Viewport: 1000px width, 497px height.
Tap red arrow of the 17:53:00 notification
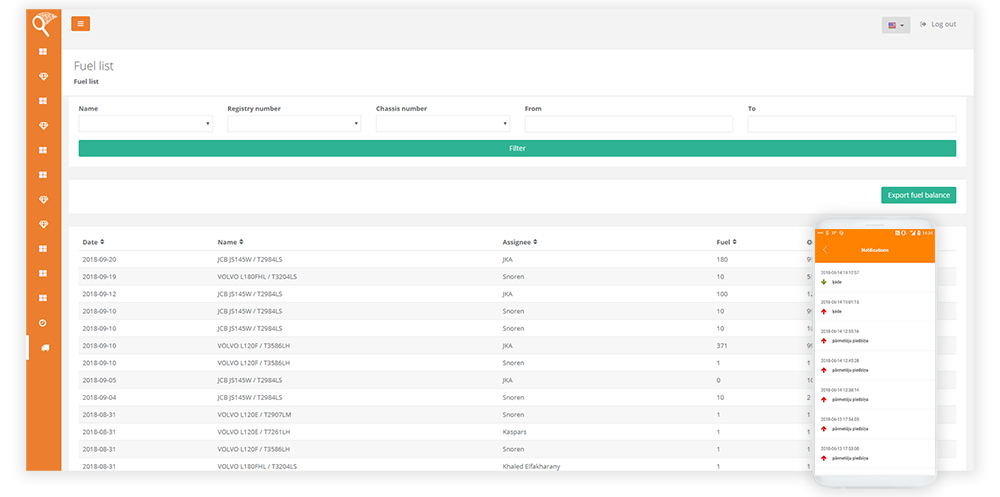pyautogui.click(x=823, y=458)
